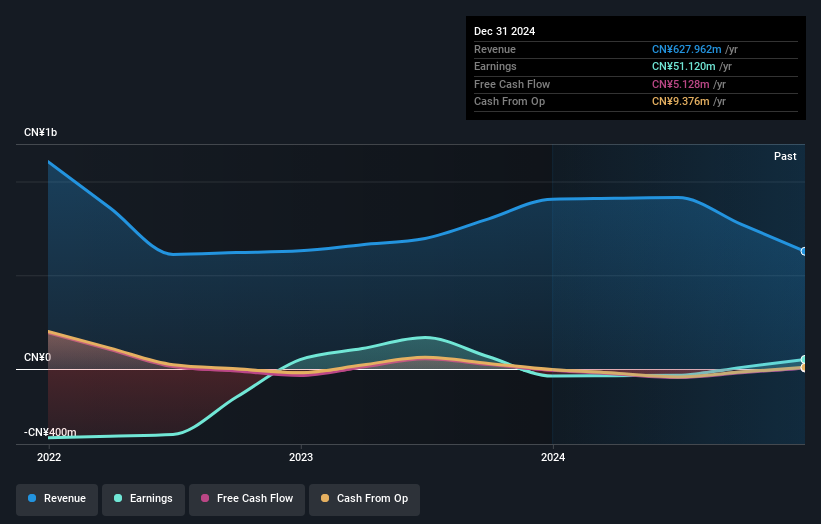Click the orange Cash From Op end data point

point(803,367)
